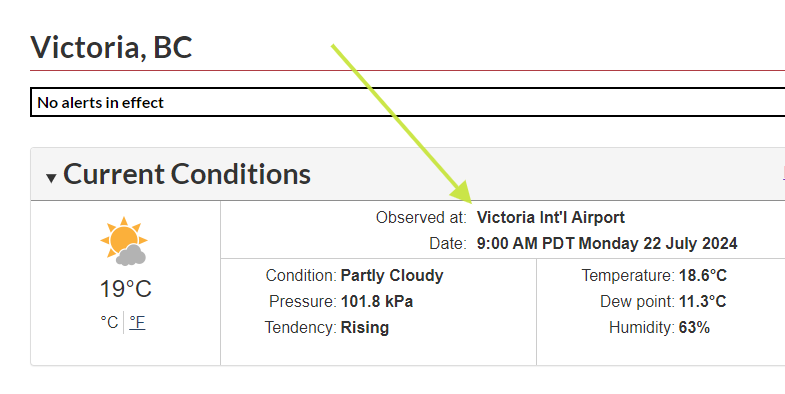785x394 pixels.
Task: Click the Victoria Int'l Airport station name
Action: (x=551, y=217)
